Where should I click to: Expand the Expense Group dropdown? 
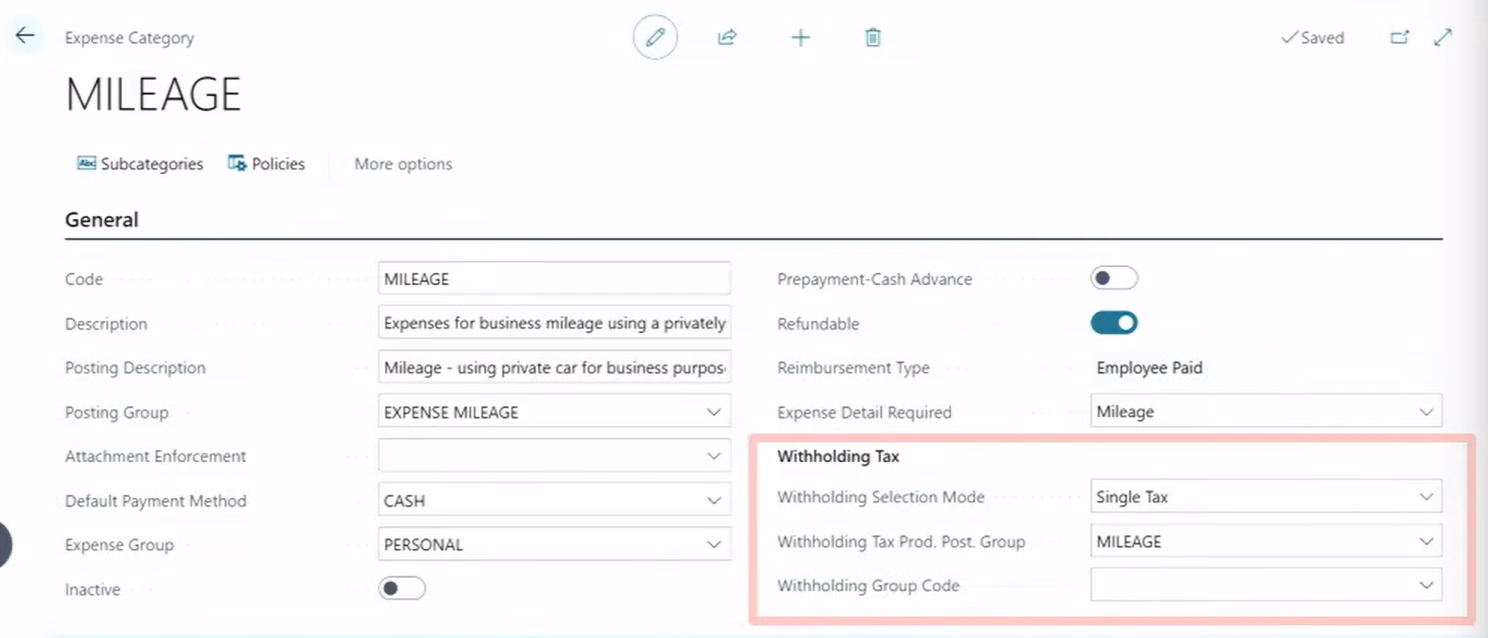(x=713, y=545)
